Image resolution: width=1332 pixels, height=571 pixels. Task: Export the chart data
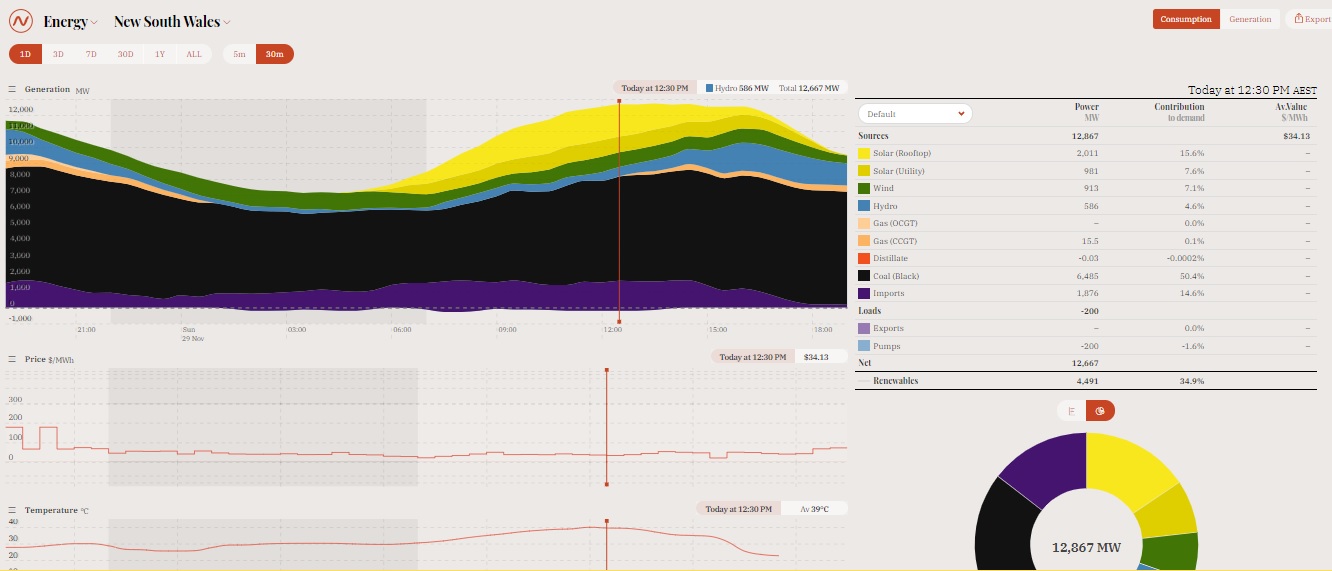coord(1312,19)
